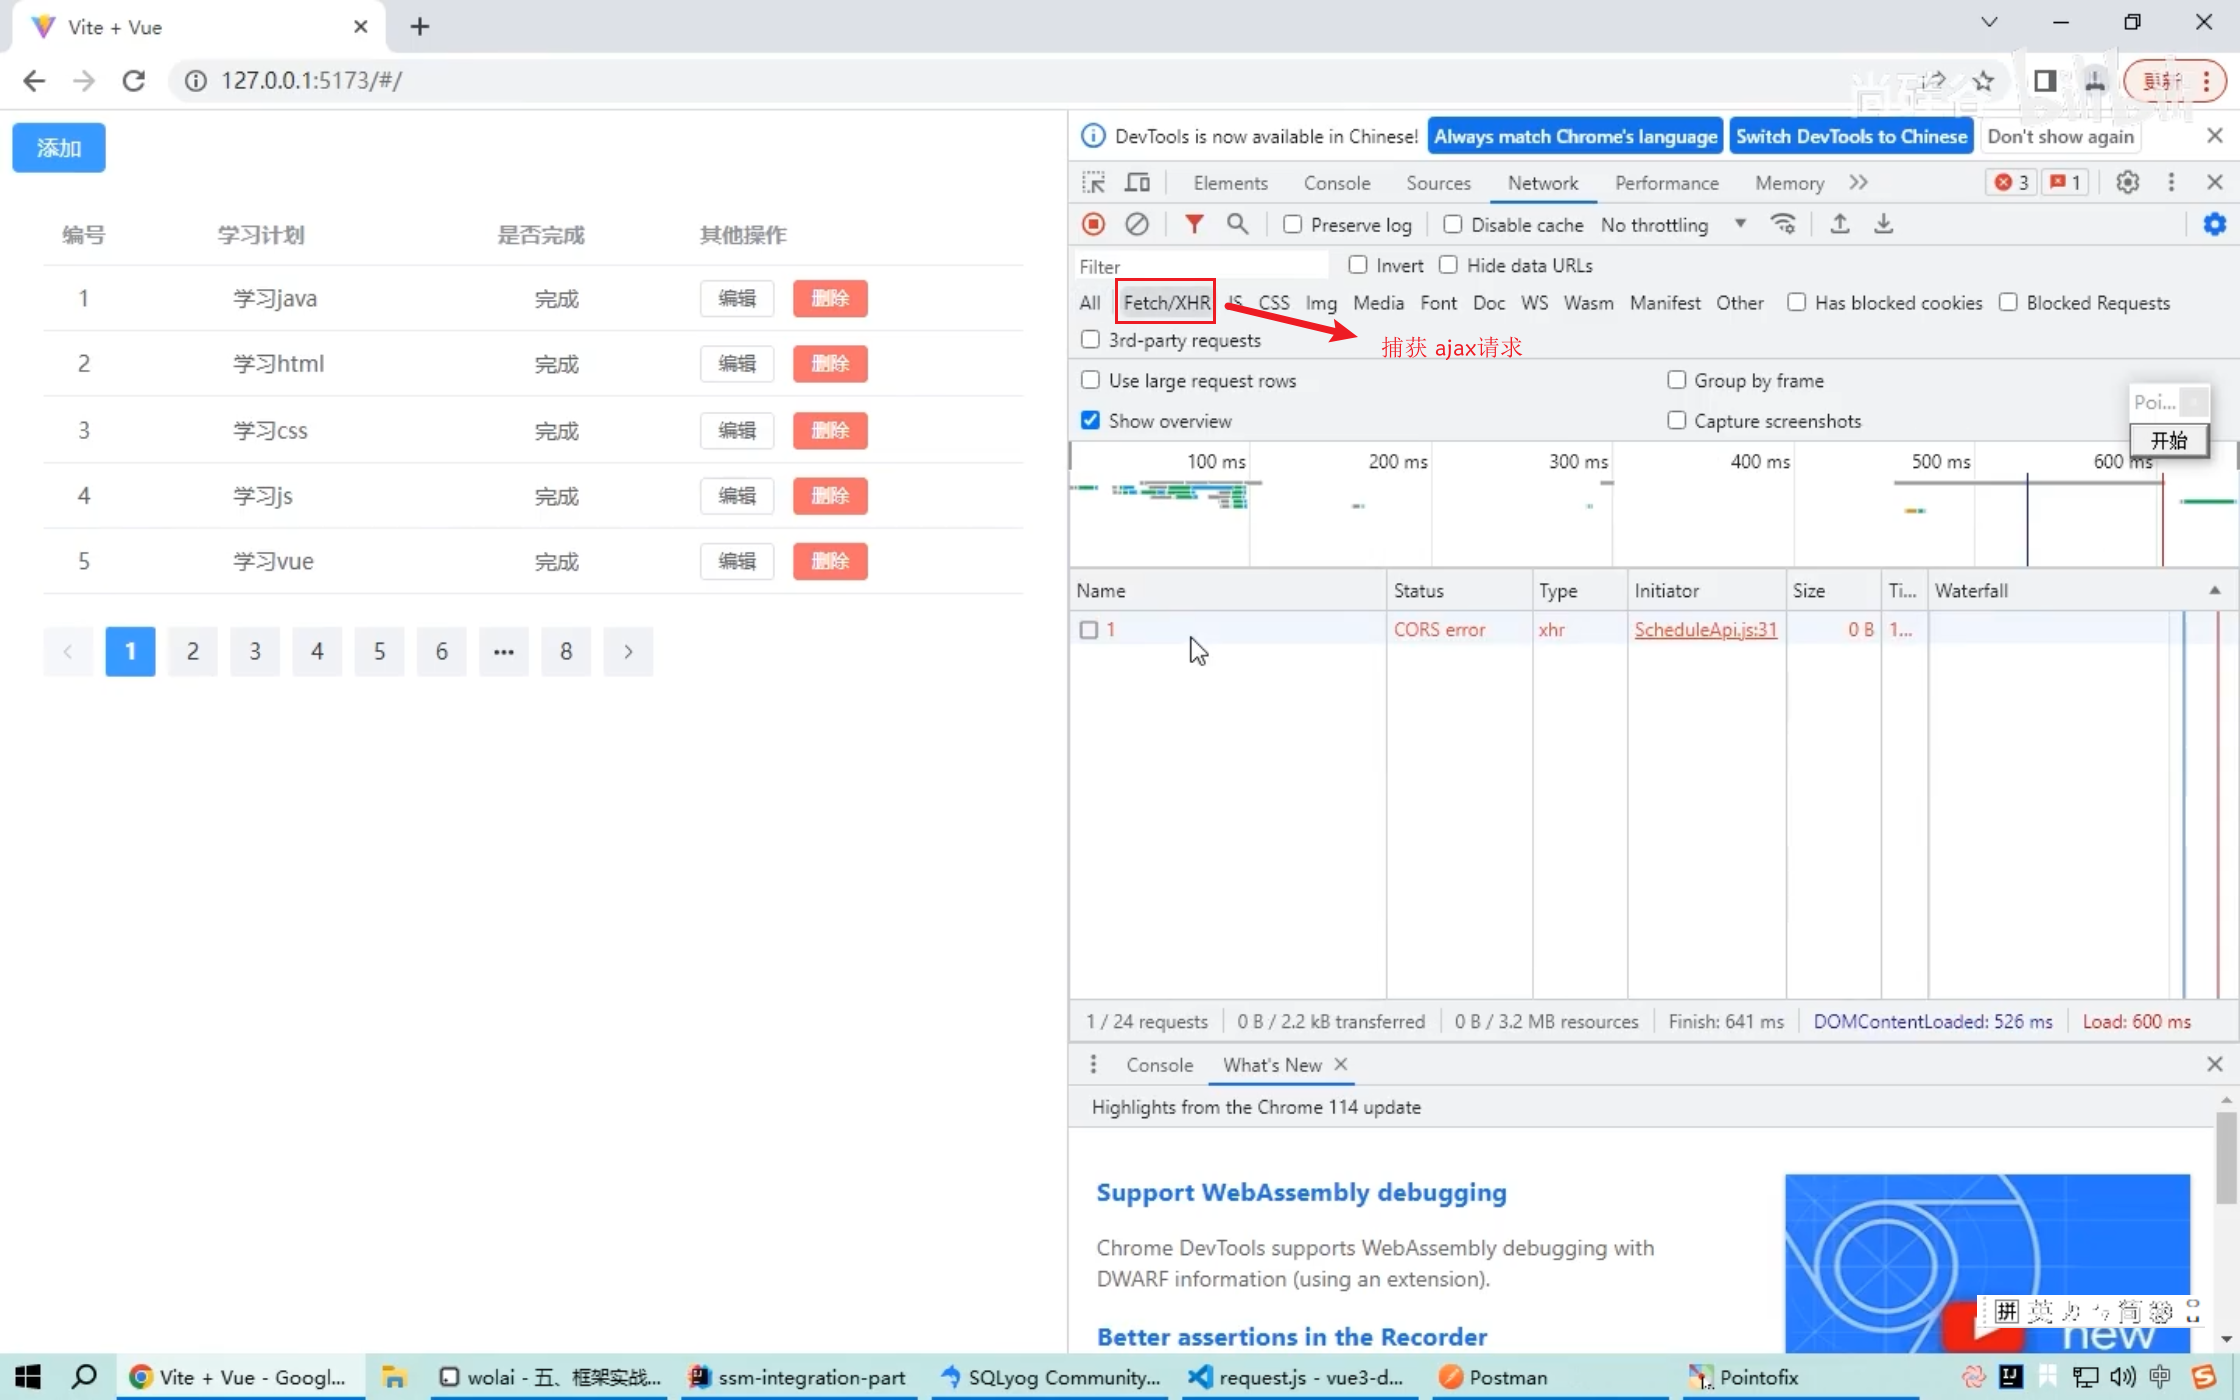The height and width of the screenshot is (1400, 2240).
Task: Click the import HAR file icon
Action: click(x=1838, y=224)
